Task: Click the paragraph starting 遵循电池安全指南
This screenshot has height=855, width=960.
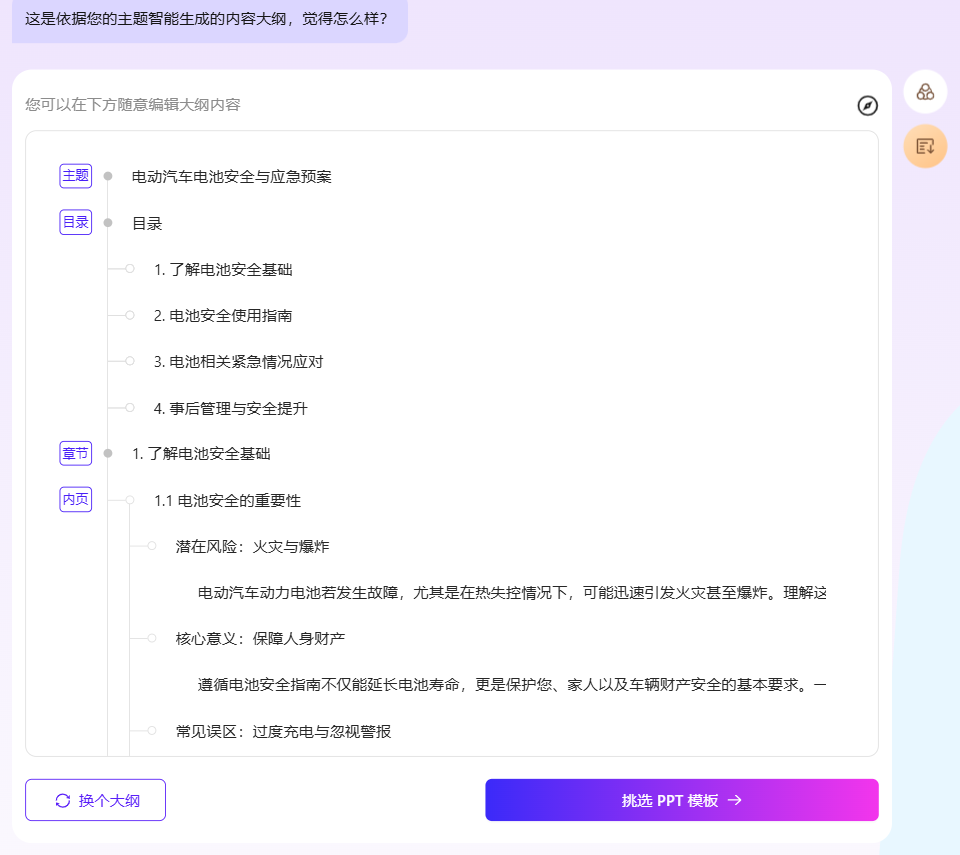Action: pyautogui.click(x=512, y=685)
